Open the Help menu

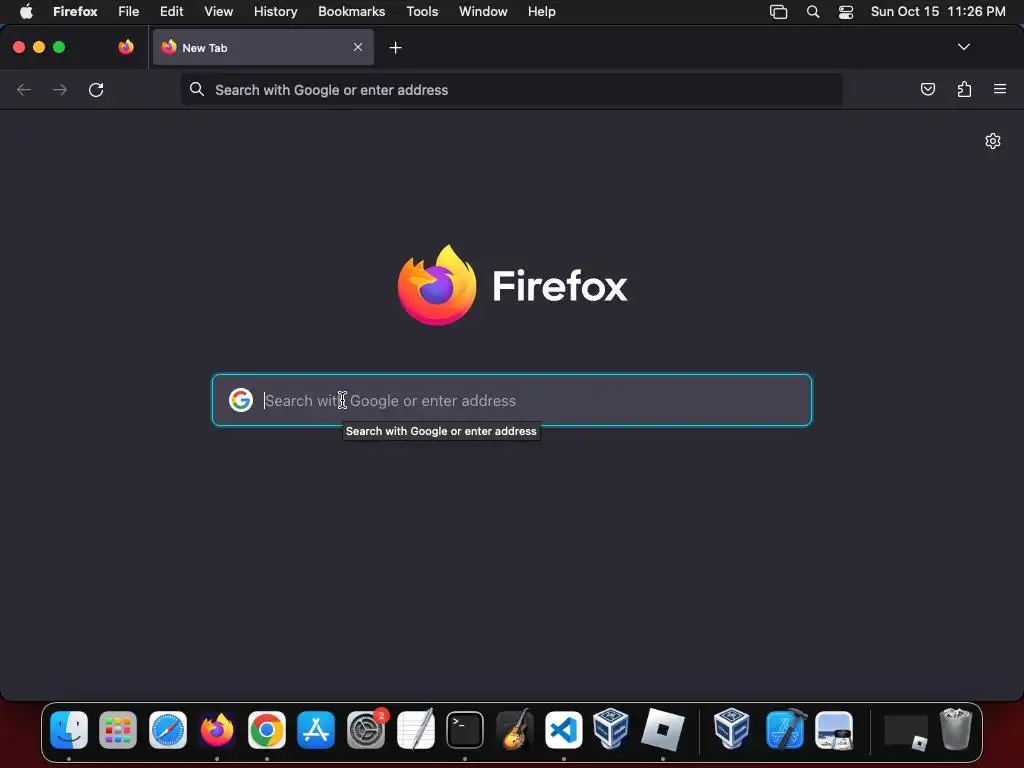[541, 11]
